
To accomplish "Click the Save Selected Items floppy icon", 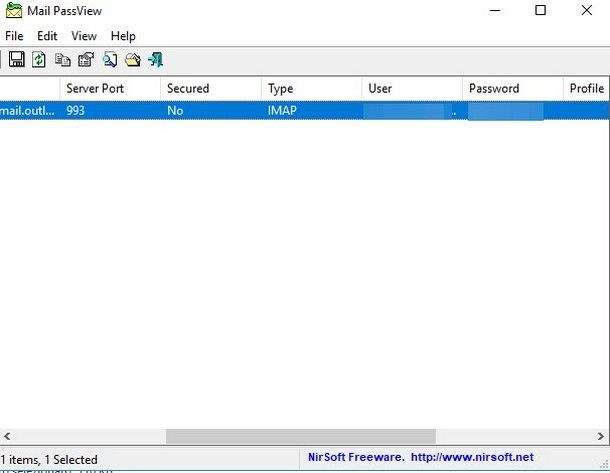I will 16,60.
